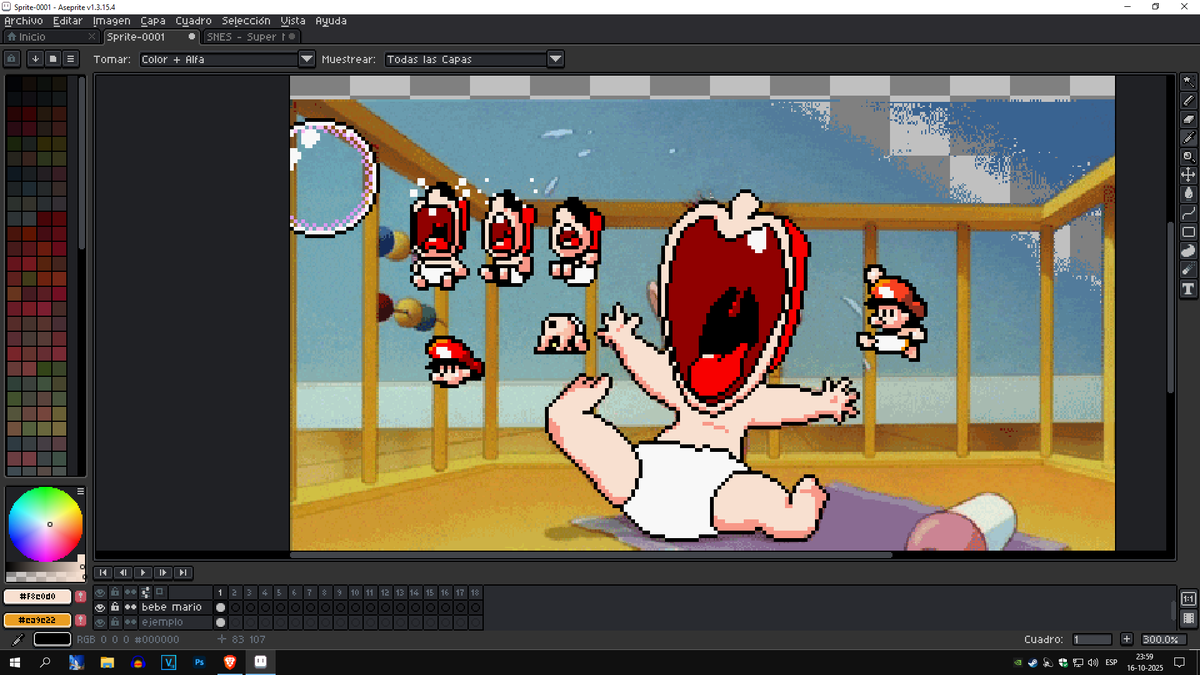Select the Move tool
The image size is (1200, 675).
point(1188,176)
